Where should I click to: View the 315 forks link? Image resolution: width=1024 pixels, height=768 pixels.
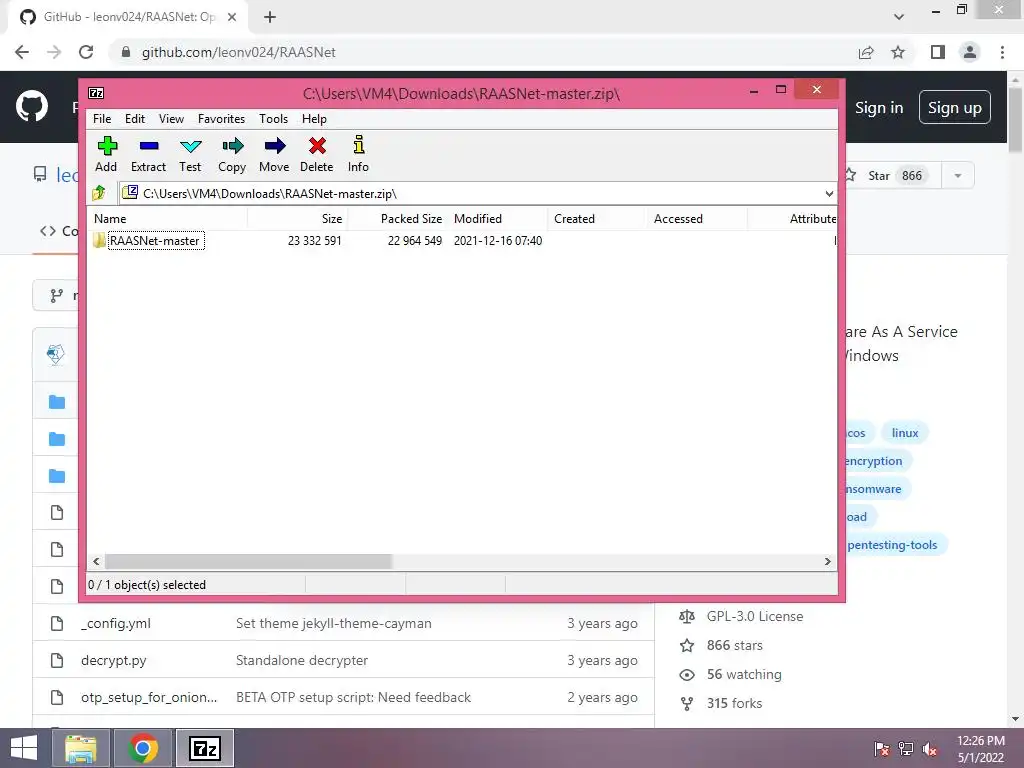[x=734, y=704]
